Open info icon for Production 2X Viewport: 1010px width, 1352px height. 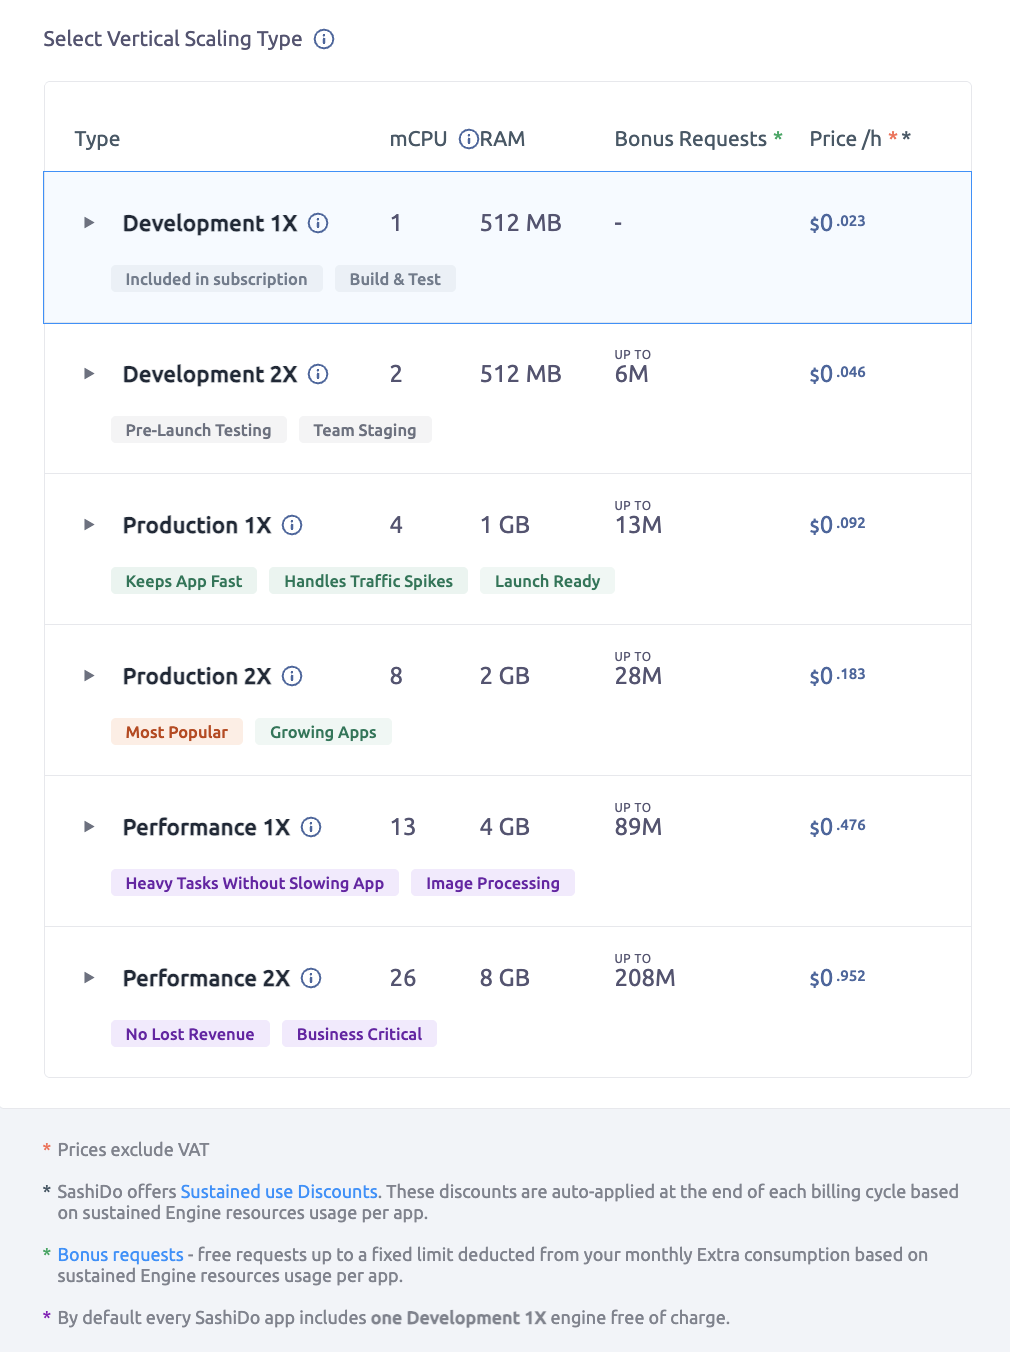click(x=292, y=676)
